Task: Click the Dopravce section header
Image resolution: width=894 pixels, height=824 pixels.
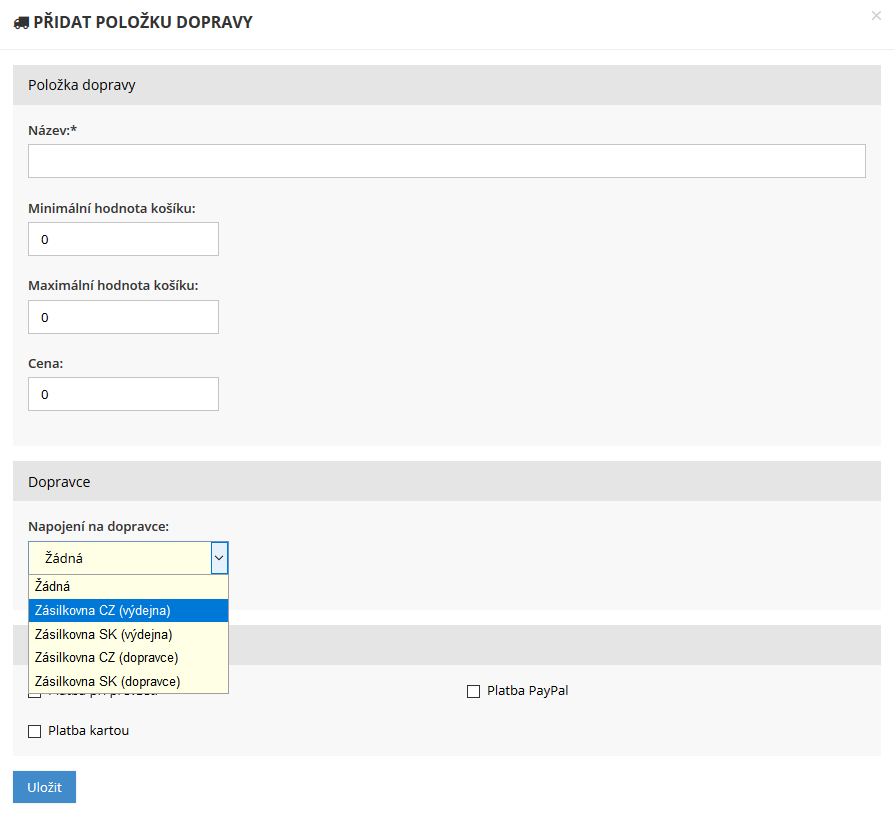Action: pyautogui.click(x=447, y=481)
